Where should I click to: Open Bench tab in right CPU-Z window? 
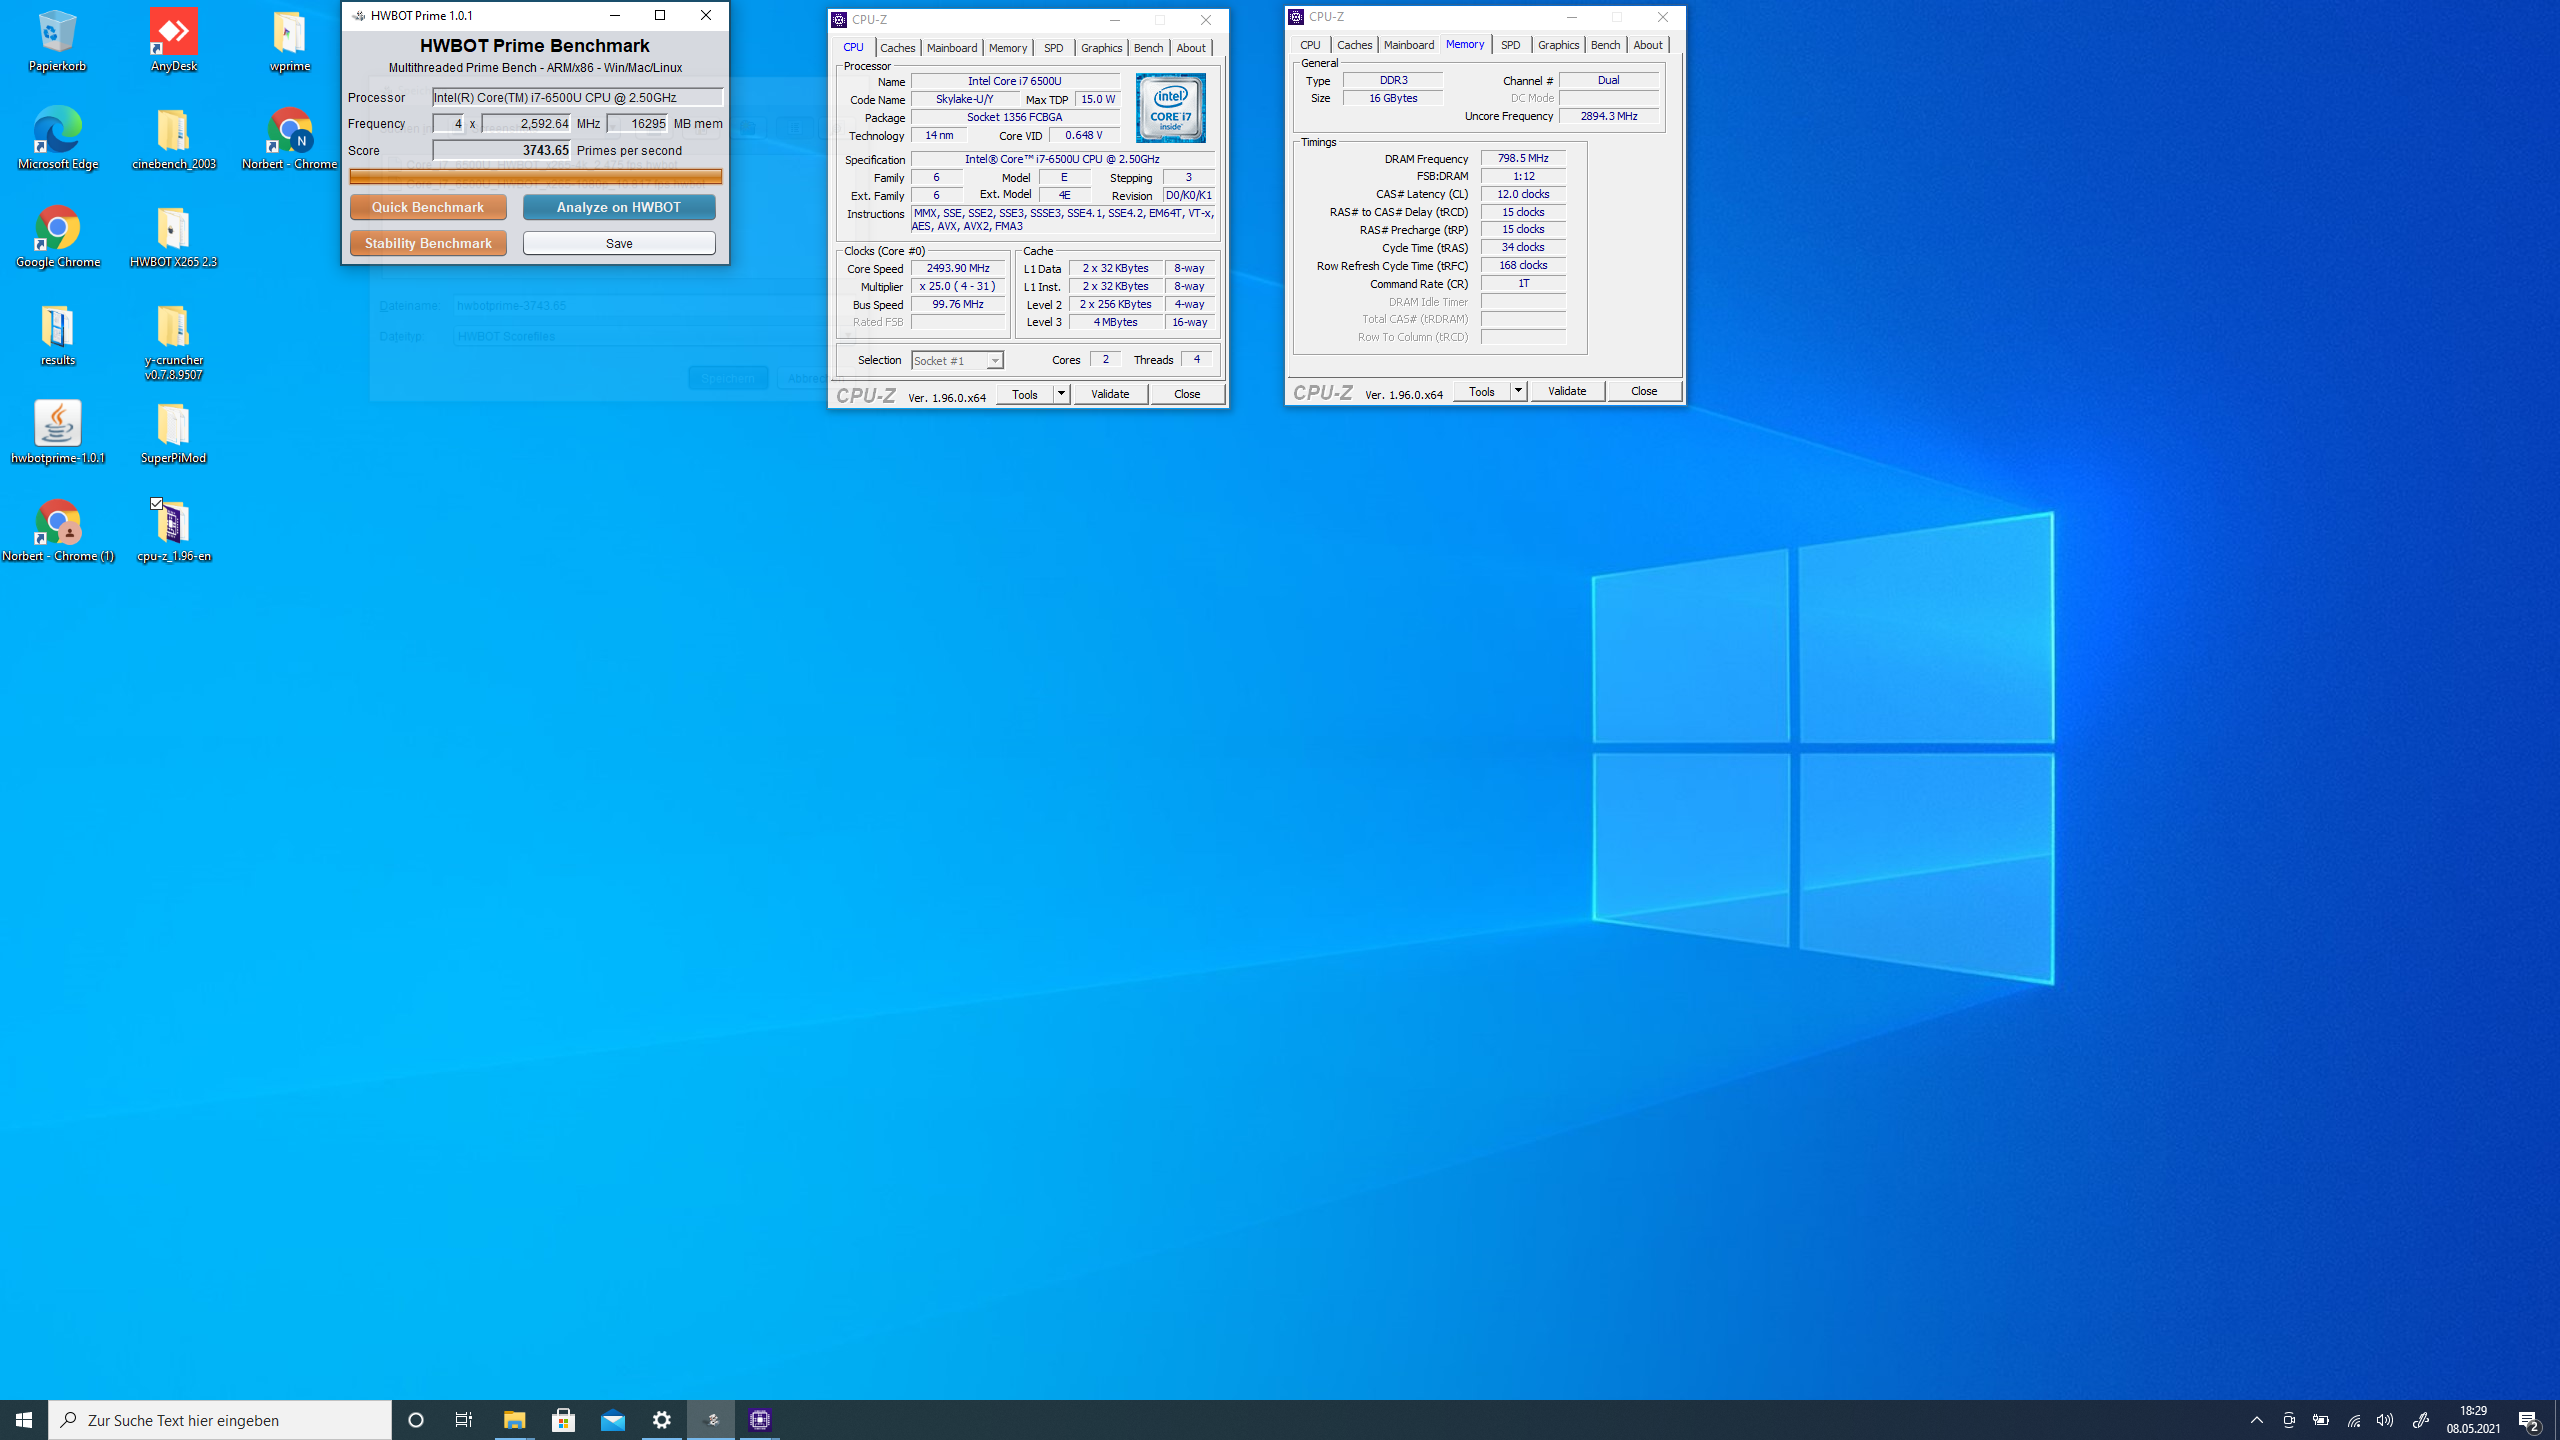tap(1605, 45)
